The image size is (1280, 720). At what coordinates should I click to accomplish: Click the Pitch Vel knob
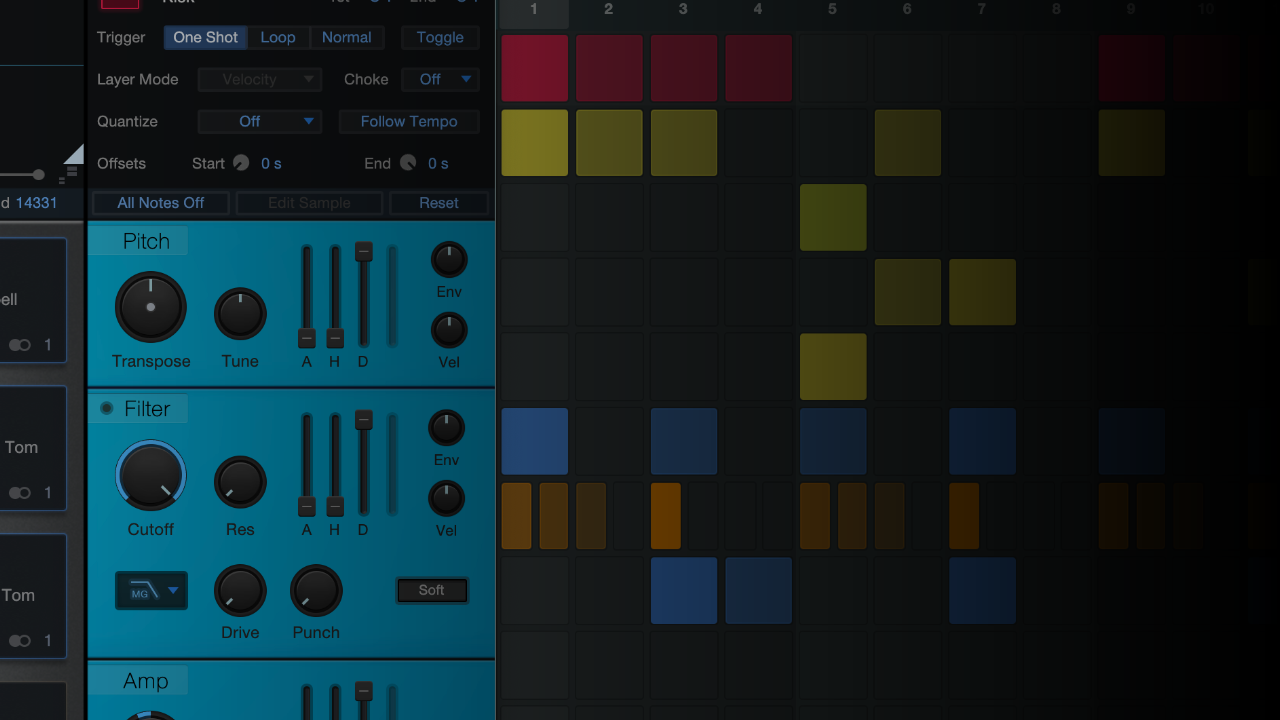(x=449, y=329)
